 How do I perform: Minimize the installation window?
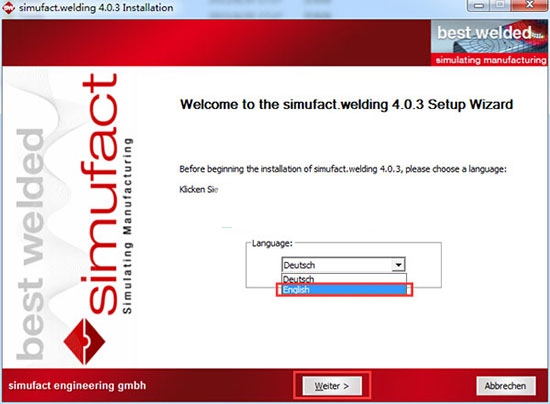click(x=479, y=6)
